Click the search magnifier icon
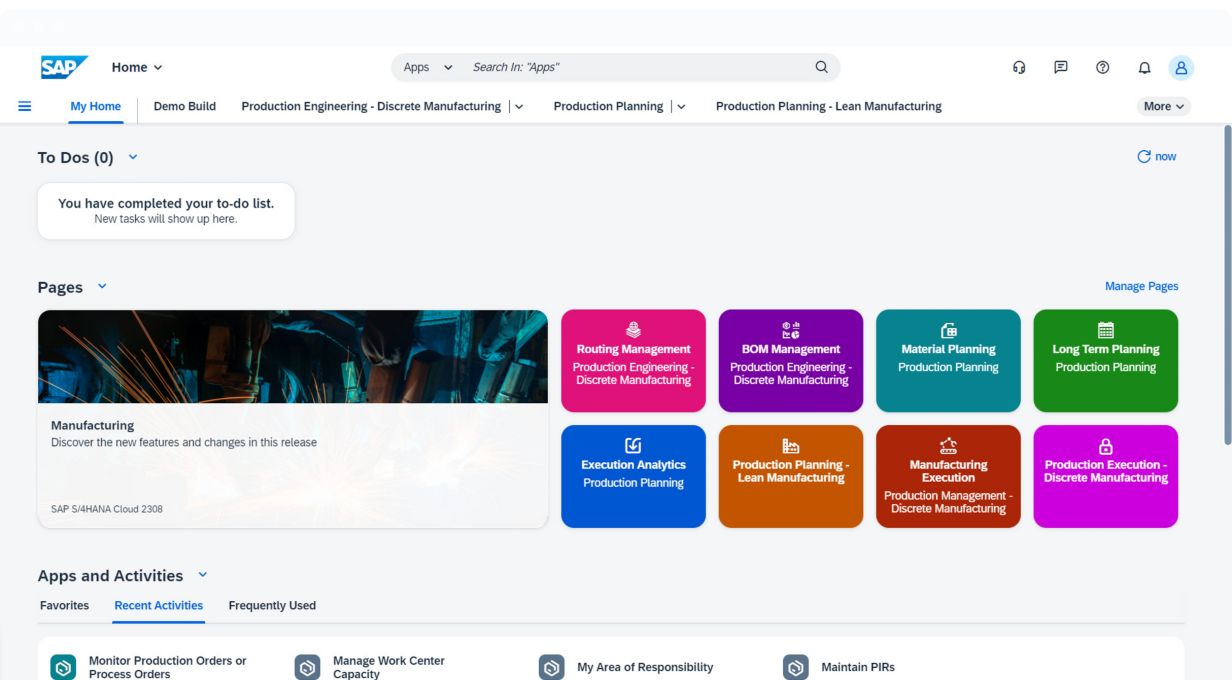Viewport: 1232px width, 680px height. click(x=821, y=67)
